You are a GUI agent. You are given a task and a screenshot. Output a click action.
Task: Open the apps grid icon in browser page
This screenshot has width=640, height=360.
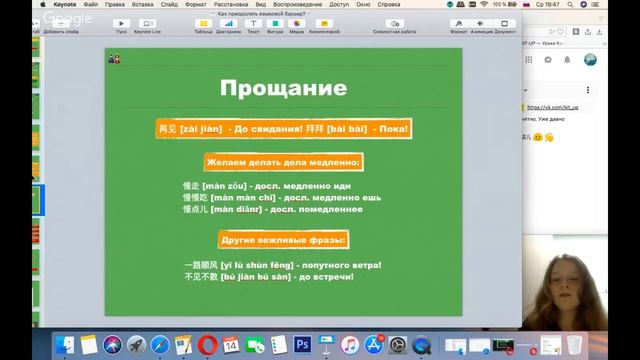[x=529, y=60]
